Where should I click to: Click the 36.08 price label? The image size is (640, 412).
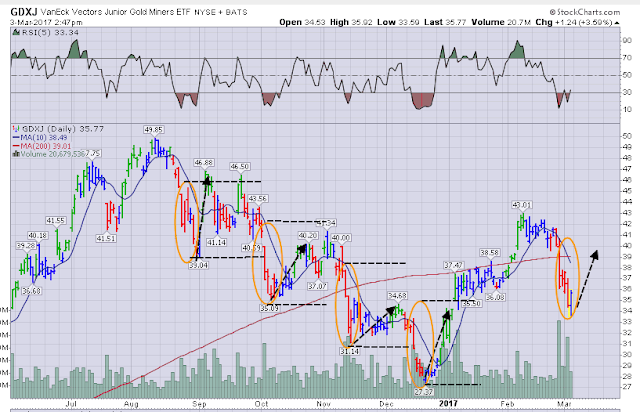pyautogui.click(x=496, y=297)
